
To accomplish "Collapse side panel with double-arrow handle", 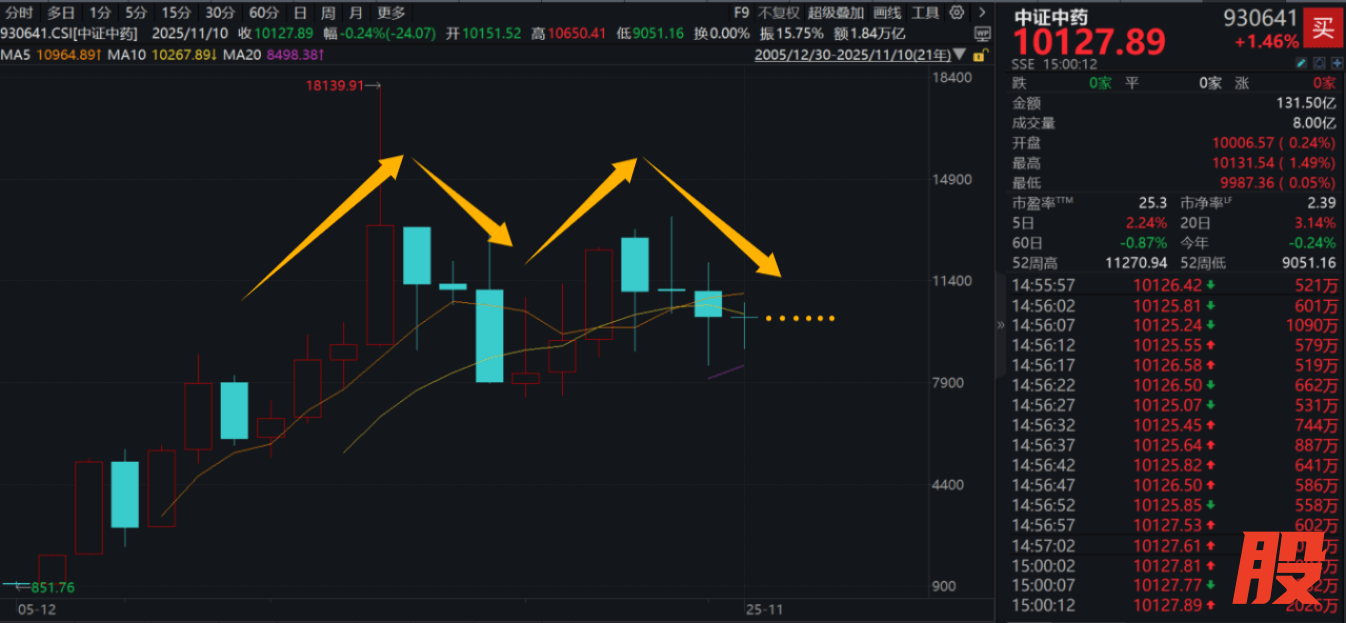I will click(1001, 325).
